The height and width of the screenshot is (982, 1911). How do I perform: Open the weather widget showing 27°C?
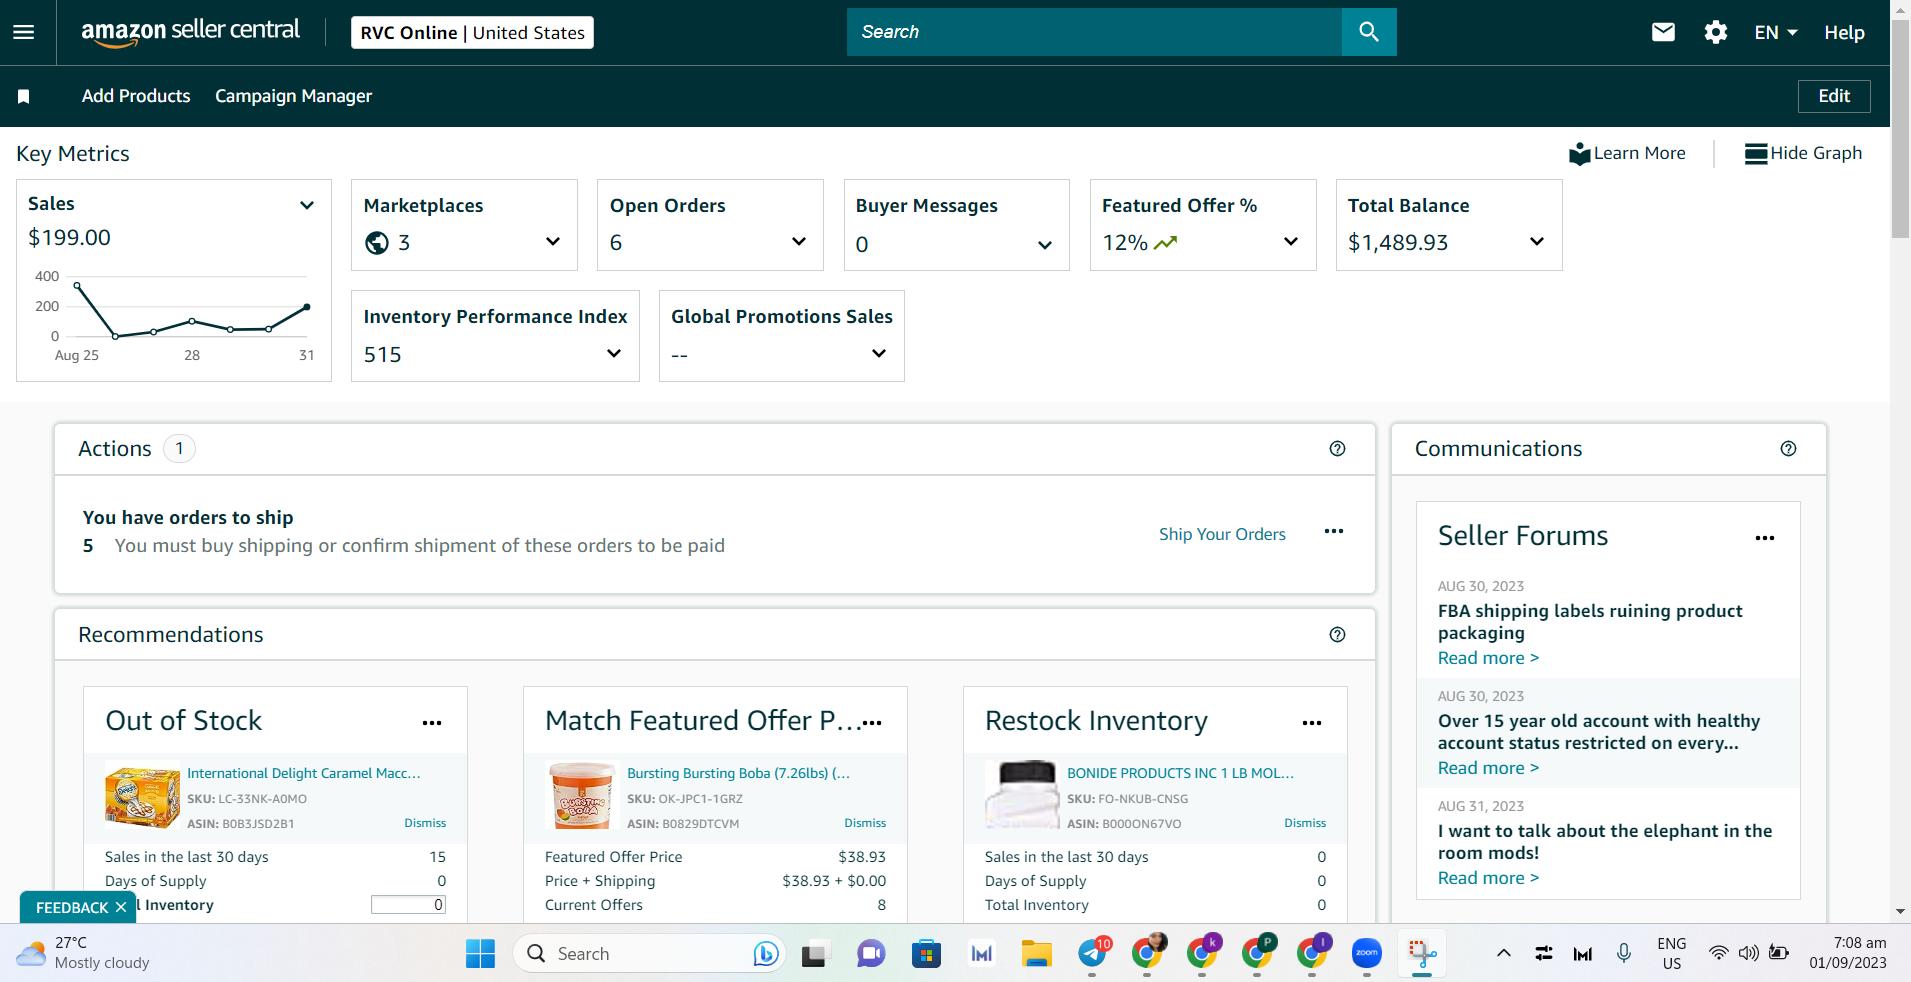coord(84,953)
